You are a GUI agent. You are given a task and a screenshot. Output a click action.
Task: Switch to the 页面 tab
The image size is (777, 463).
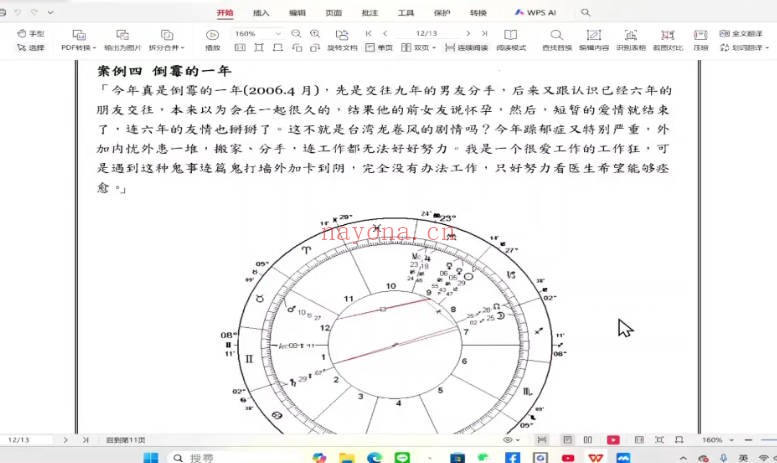coord(333,13)
